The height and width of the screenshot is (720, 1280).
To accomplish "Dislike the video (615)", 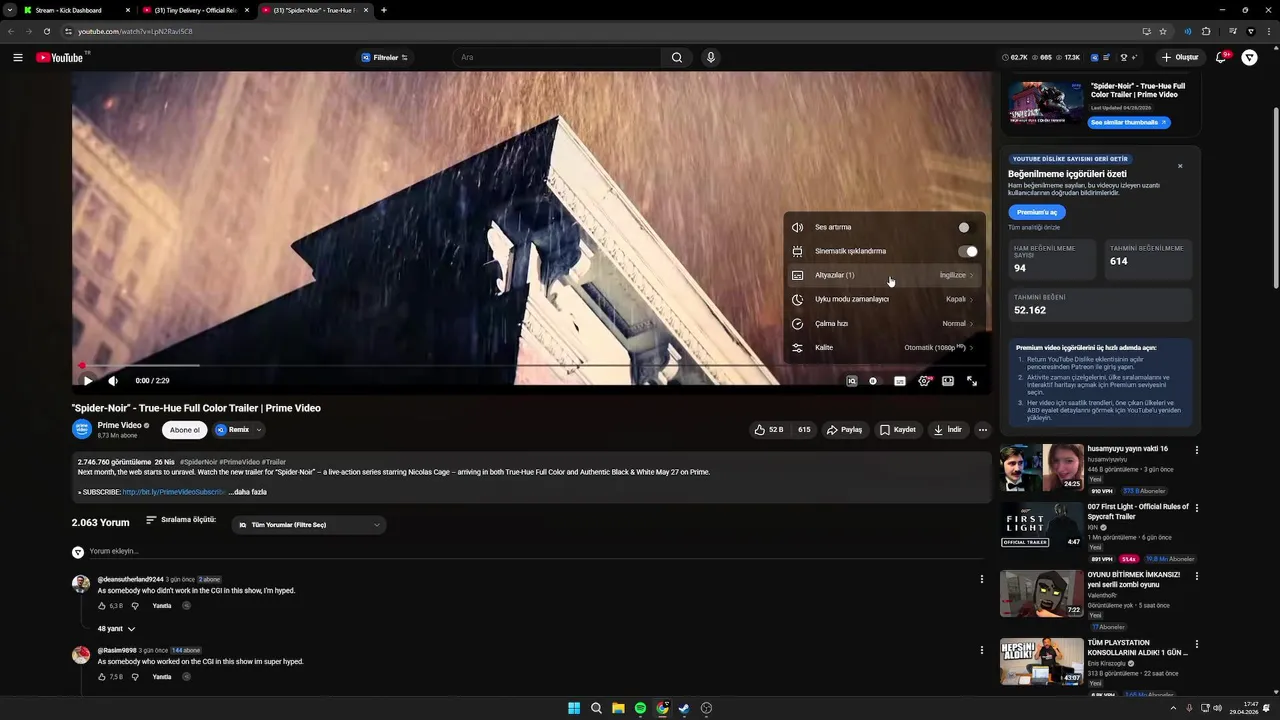I will click(x=804, y=430).
